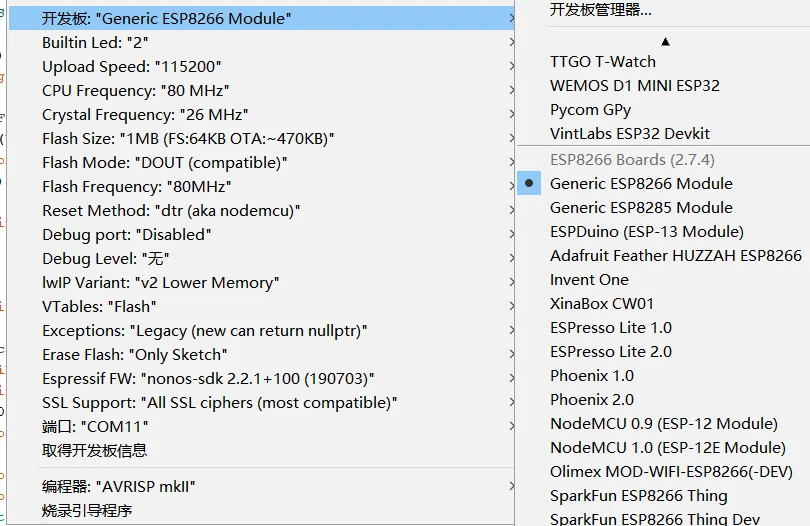Screen dimensions: 810x526
Task: Select Pycom GPy board
Action: [590, 110]
